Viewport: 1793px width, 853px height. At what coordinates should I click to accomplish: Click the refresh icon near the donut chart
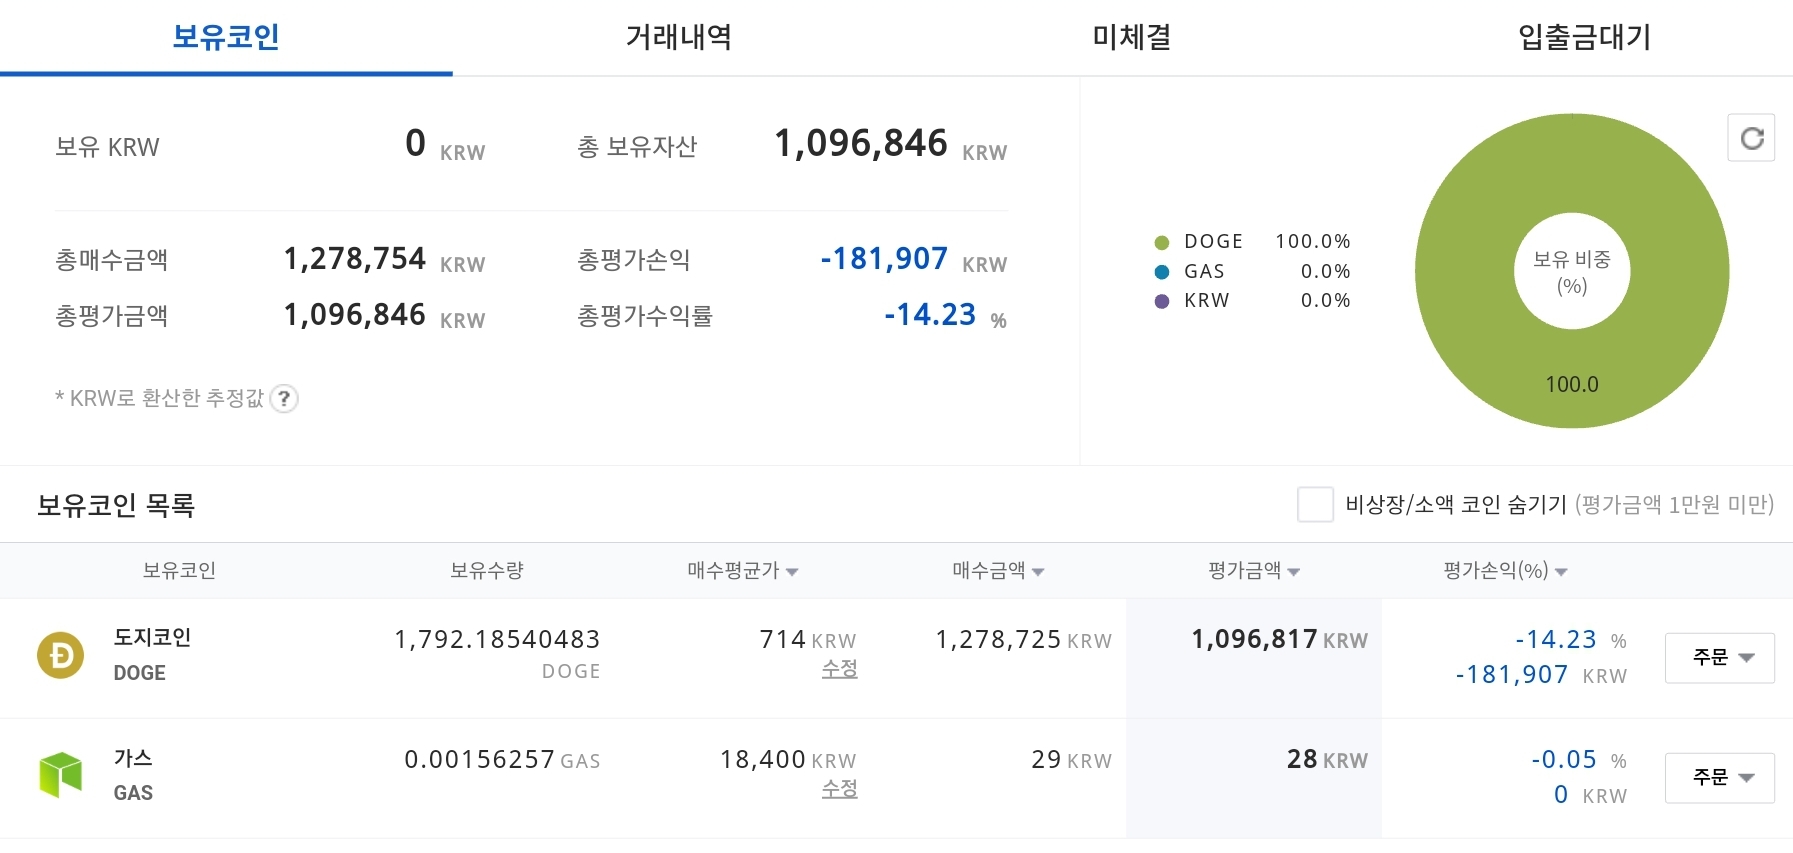click(x=1751, y=138)
